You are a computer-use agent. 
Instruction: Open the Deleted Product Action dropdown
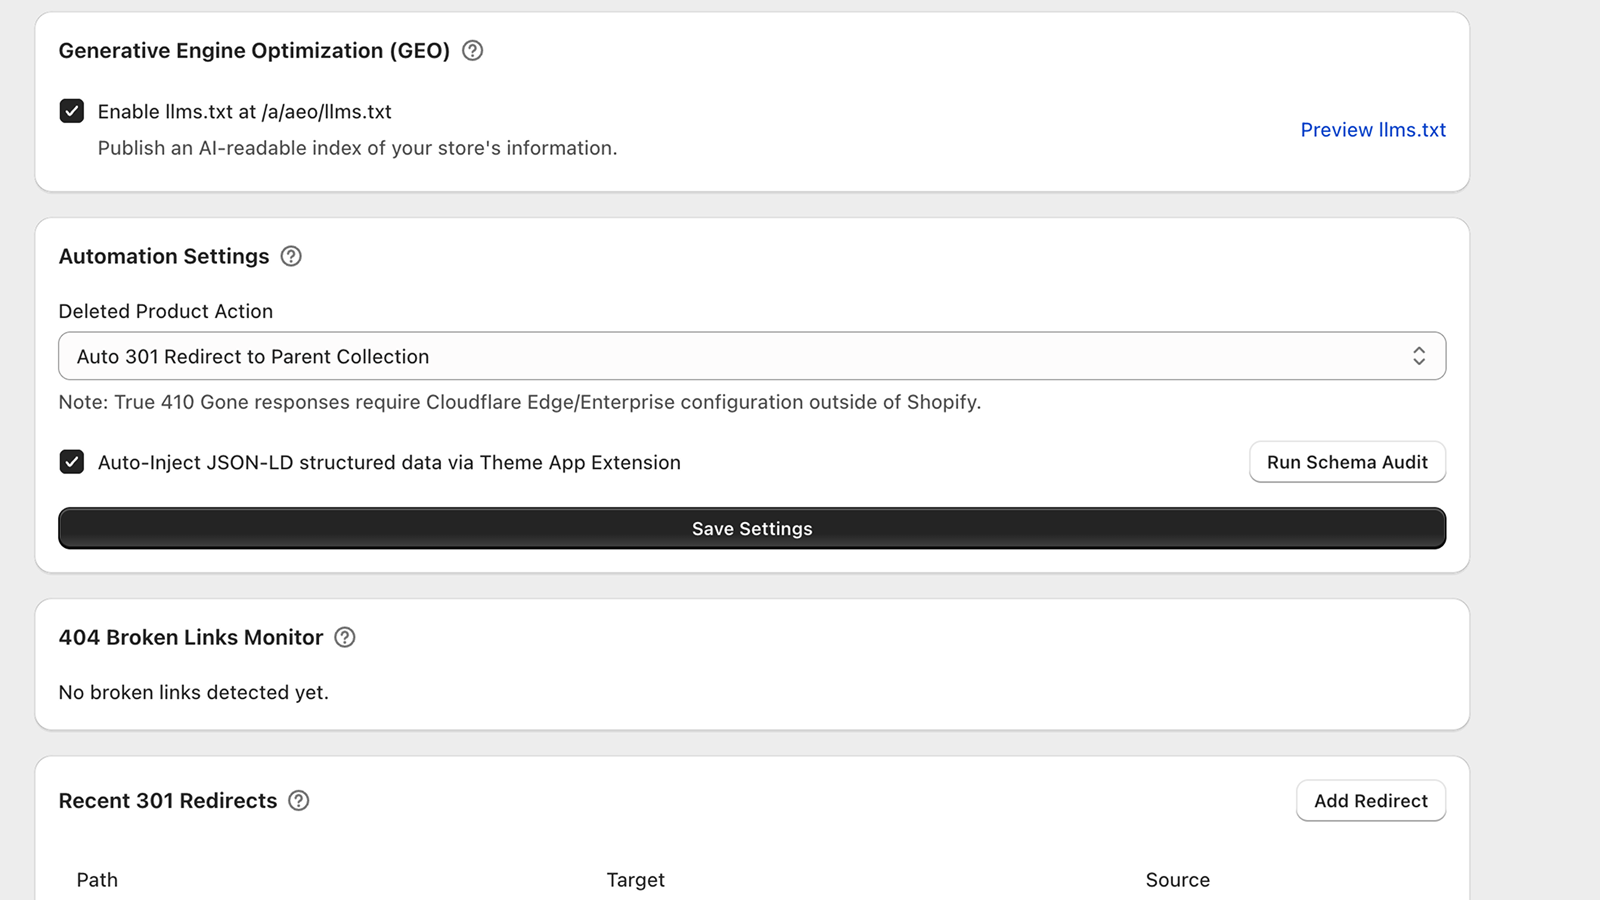pos(752,356)
